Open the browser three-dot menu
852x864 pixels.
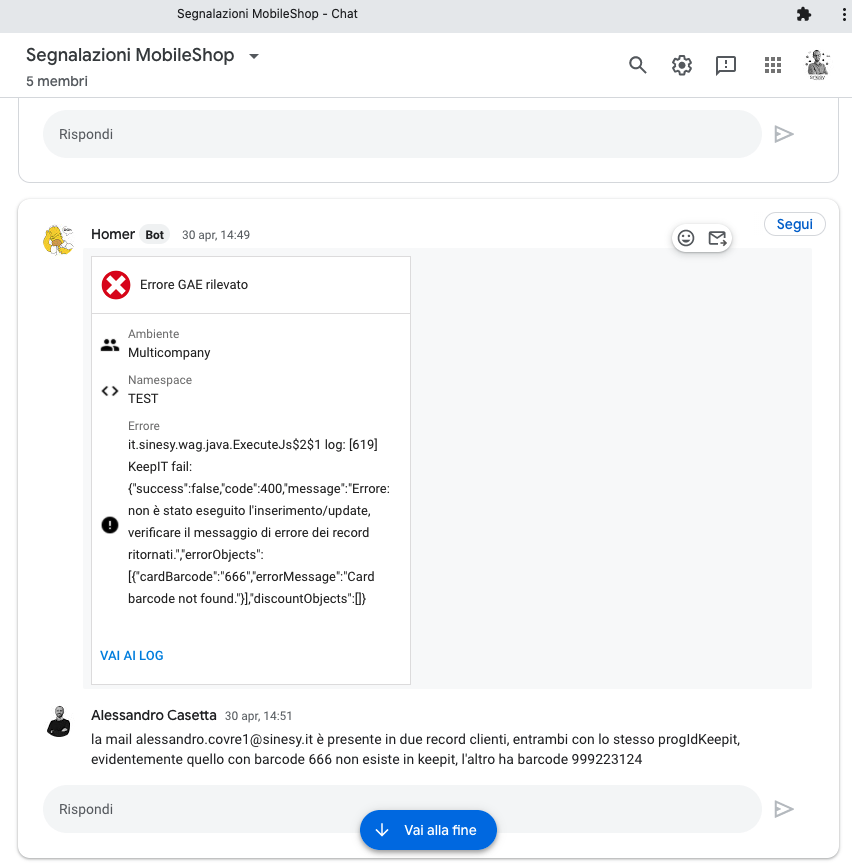[x=844, y=14]
